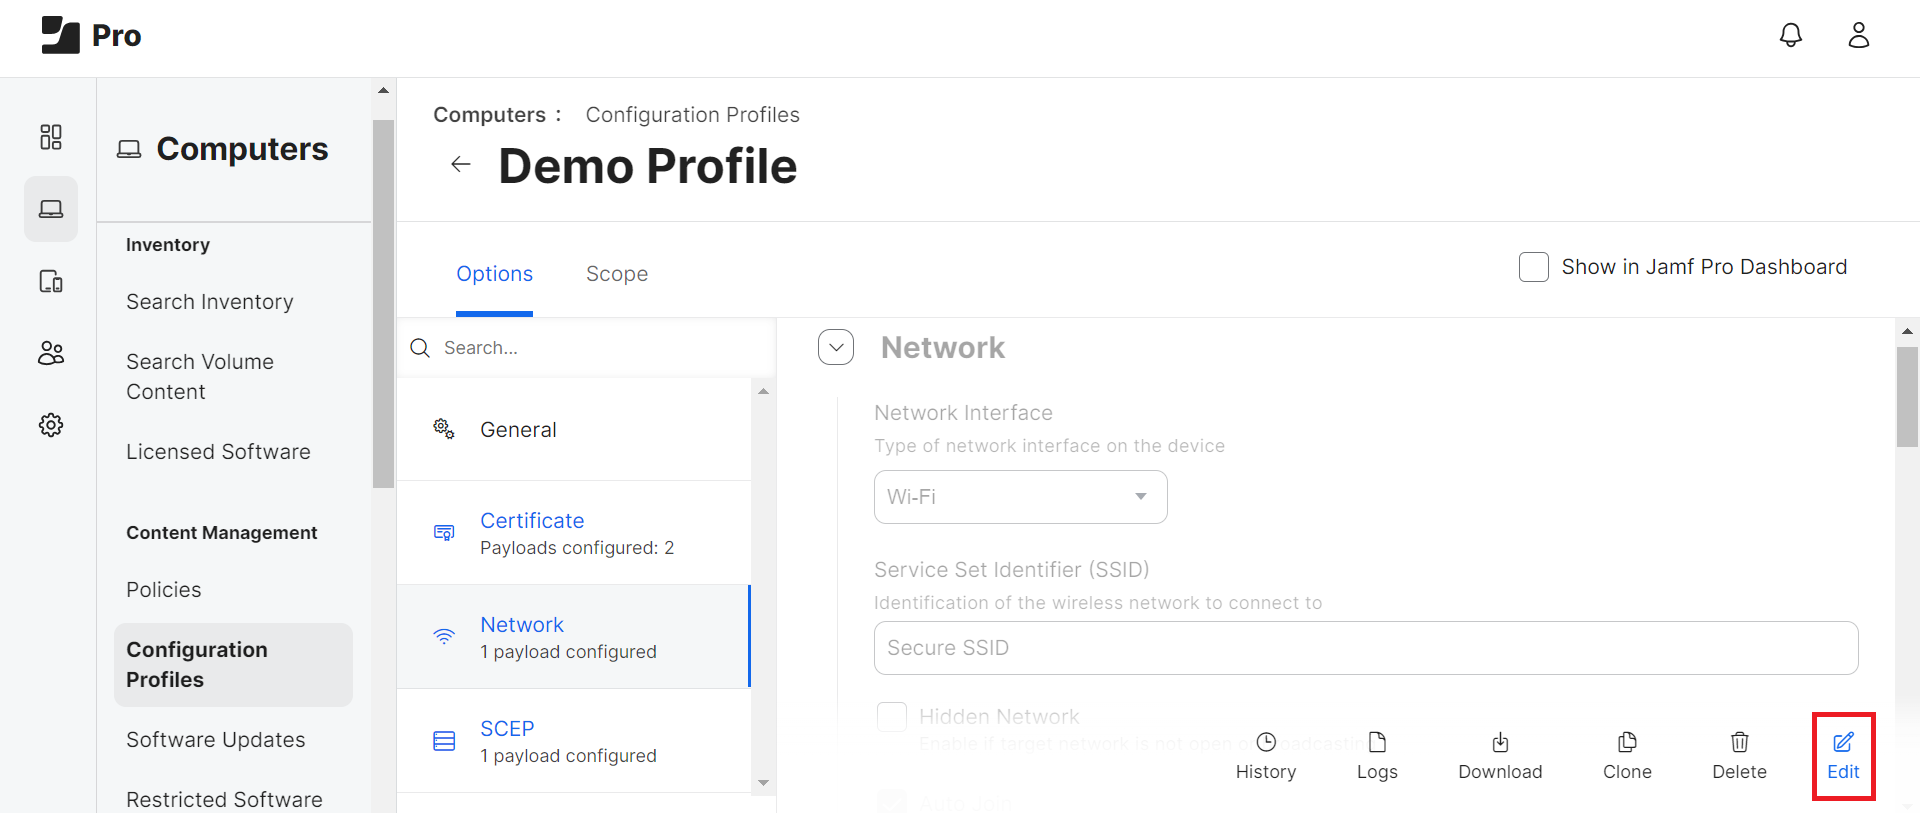Screen dimensions: 1920x813
Task: Click the payload list scroll up arrow
Action: (x=763, y=392)
